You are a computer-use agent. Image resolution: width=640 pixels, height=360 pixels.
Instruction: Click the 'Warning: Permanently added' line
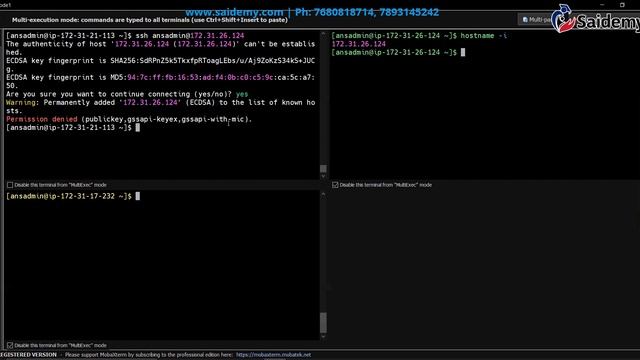point(160,102)
